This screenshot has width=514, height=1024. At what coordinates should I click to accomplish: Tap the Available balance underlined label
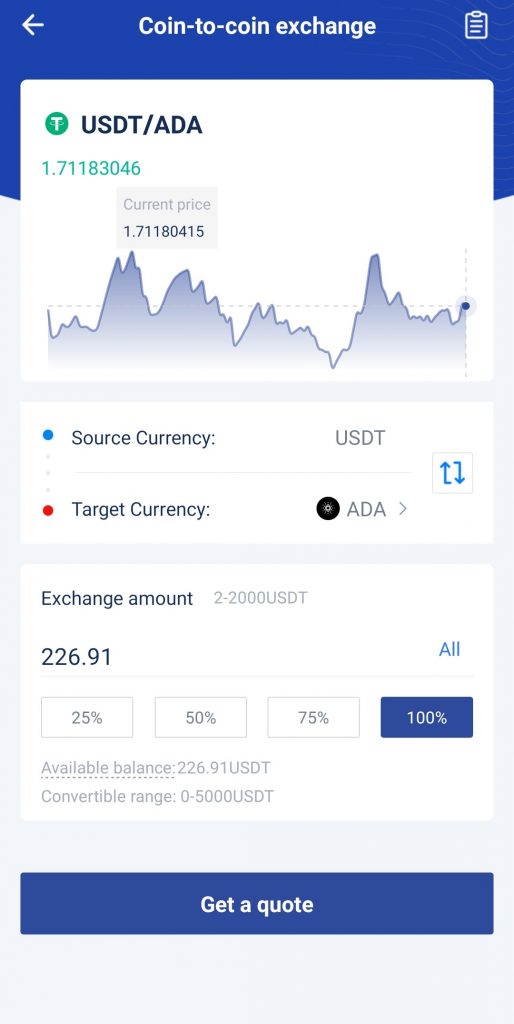pyautogui.click(x=108, y=768)
